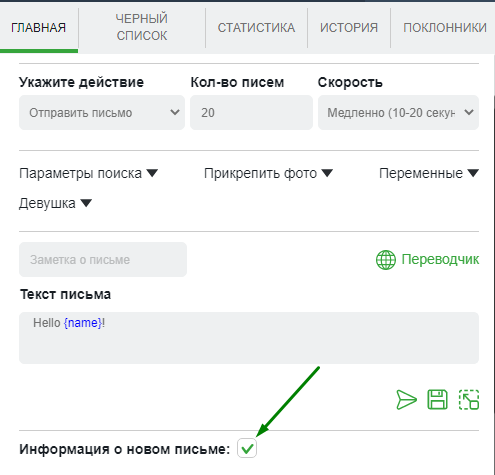
Task: Open the 'ПОКЛОННИКИ' tab
Action: click(445, 27)
